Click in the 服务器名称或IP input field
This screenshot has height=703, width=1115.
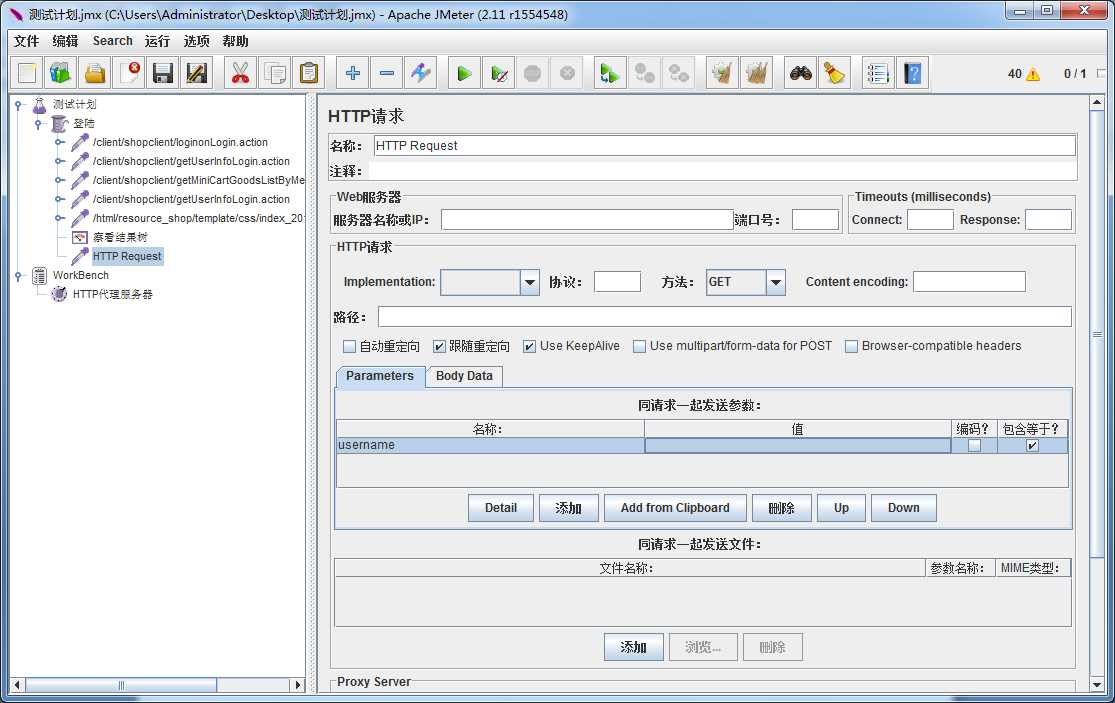[587, 220]
